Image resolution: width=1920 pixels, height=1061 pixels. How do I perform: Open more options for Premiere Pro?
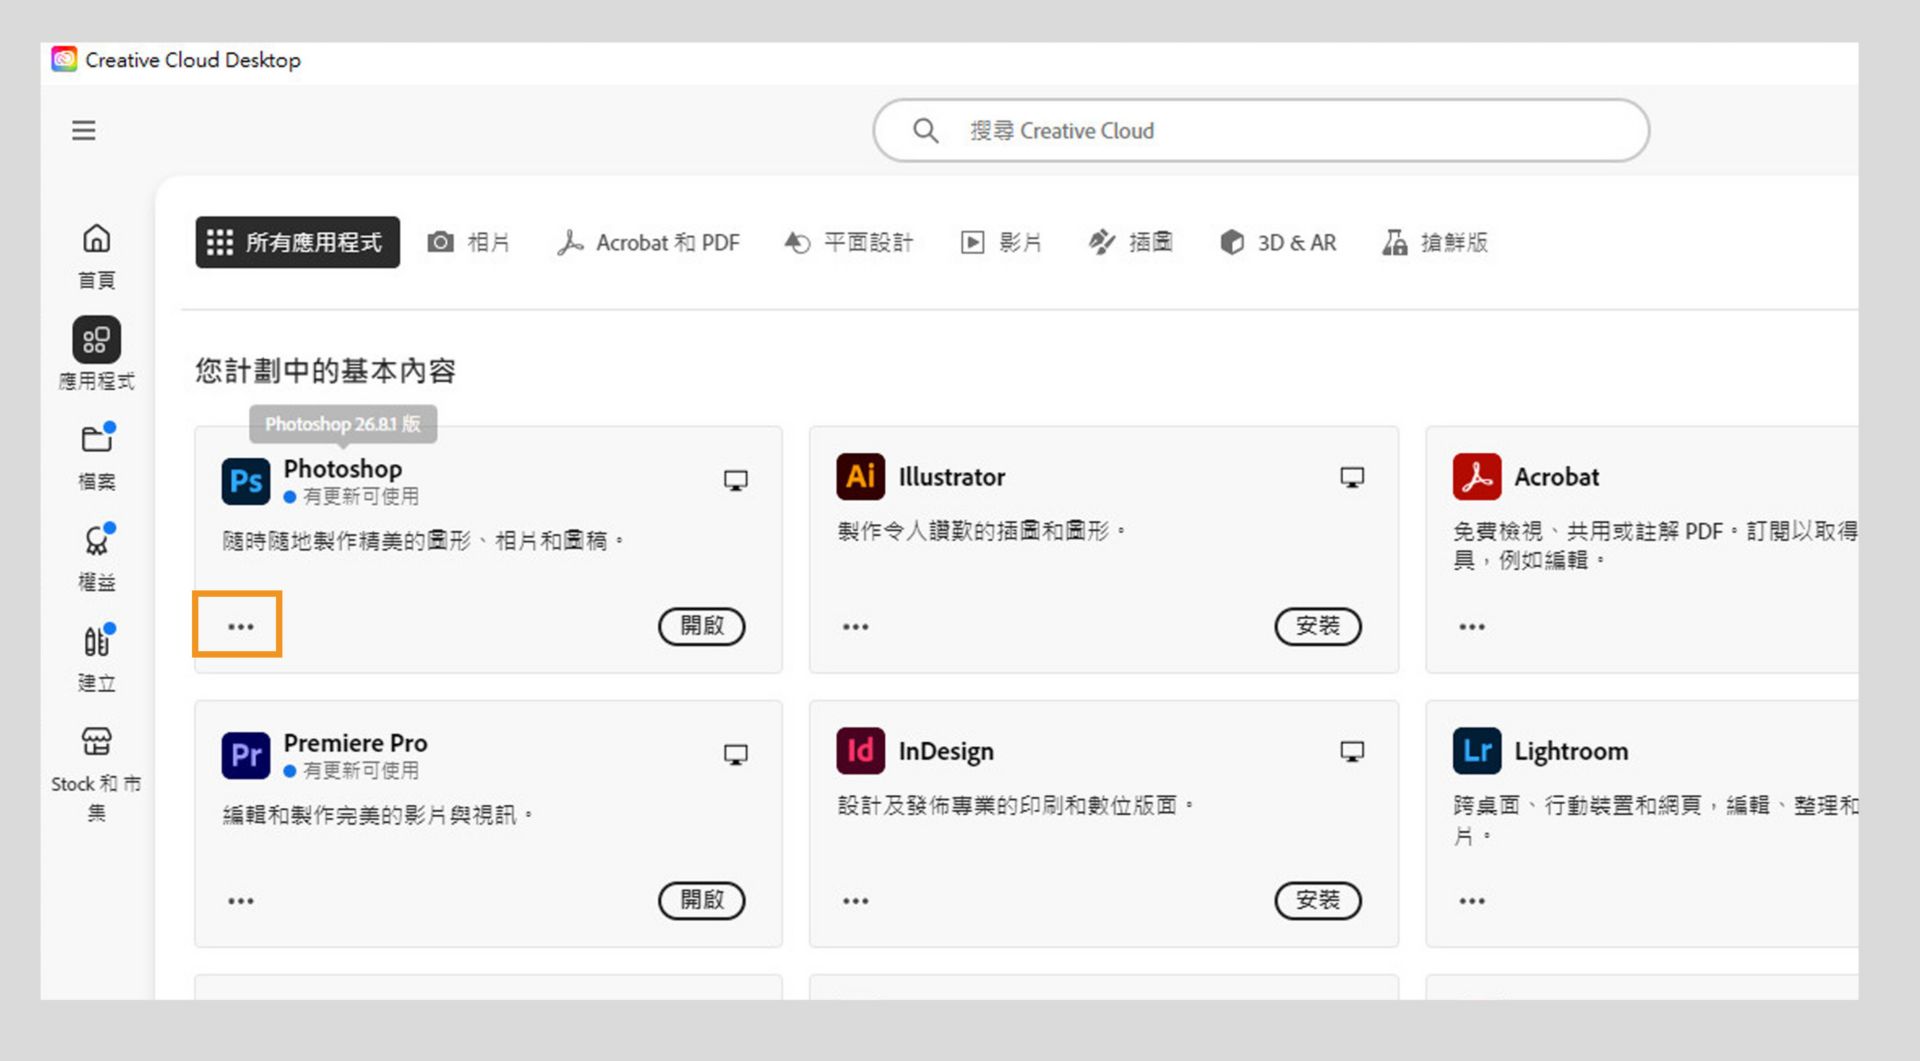point(240,901)
